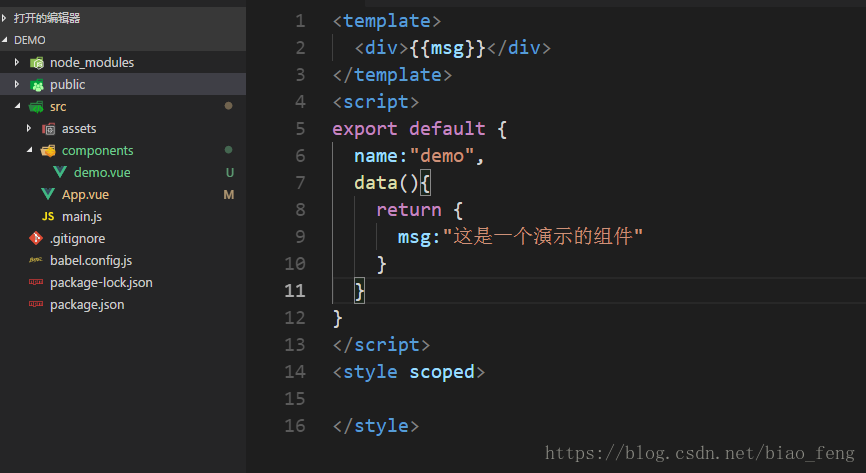866x473 pixels.
Task: Click the node_modules folder icon
Action: click(x=36, y=63)
